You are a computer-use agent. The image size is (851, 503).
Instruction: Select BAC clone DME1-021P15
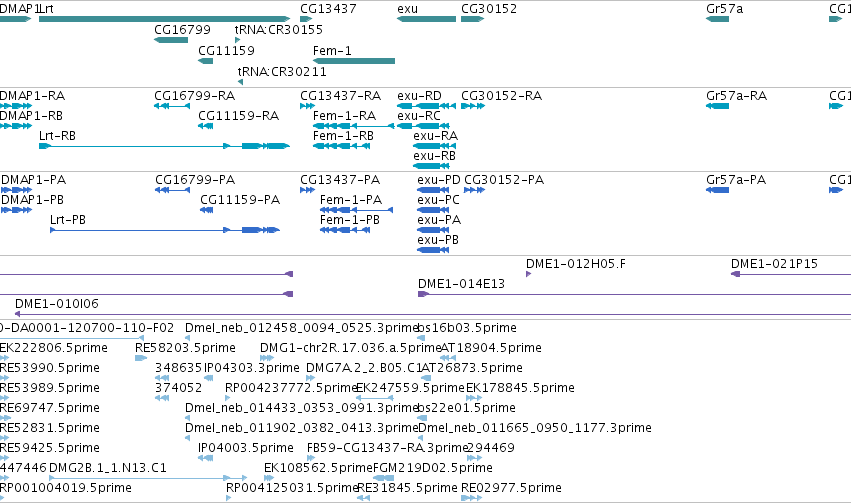tap(774, 264)
